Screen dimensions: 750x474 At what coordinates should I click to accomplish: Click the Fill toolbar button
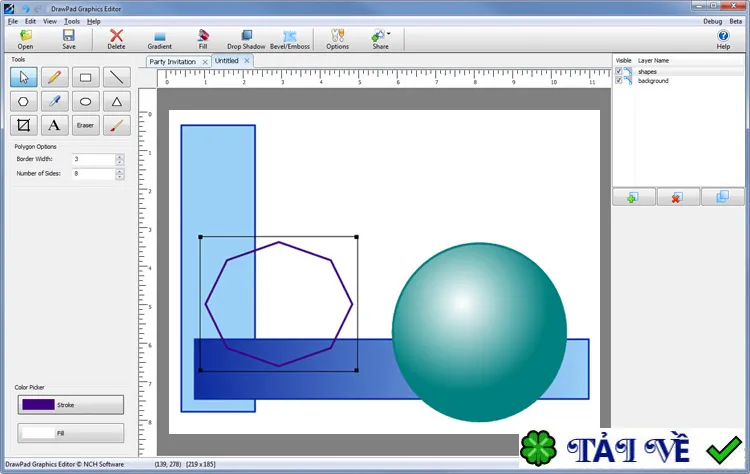point(203,39)
